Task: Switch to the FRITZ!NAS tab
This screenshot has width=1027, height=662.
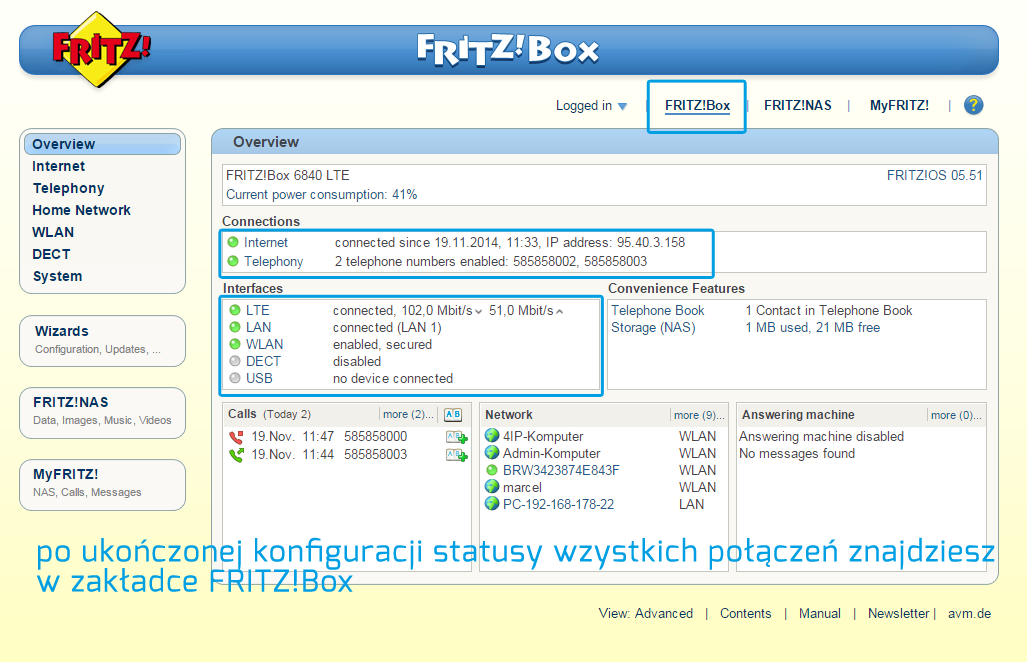Action: 797,104
